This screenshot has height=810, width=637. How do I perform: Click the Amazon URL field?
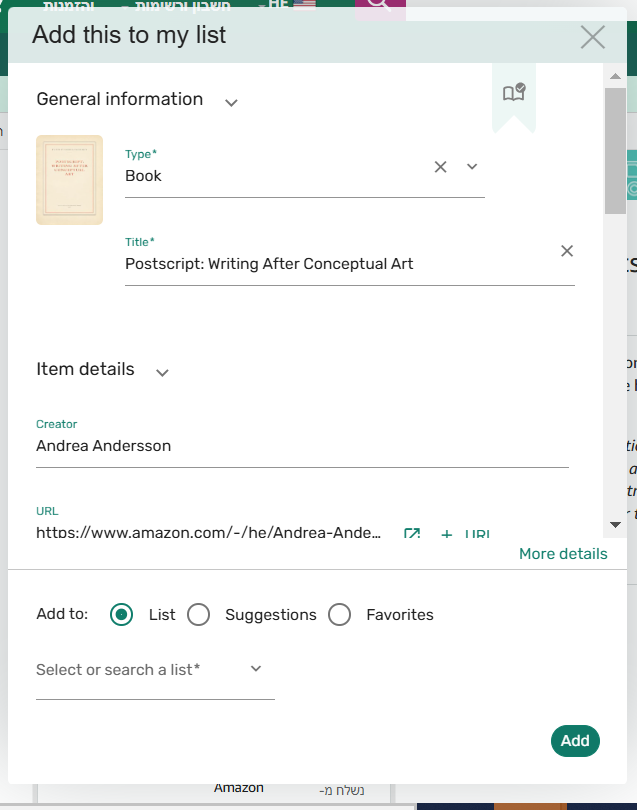coord(209,532)
